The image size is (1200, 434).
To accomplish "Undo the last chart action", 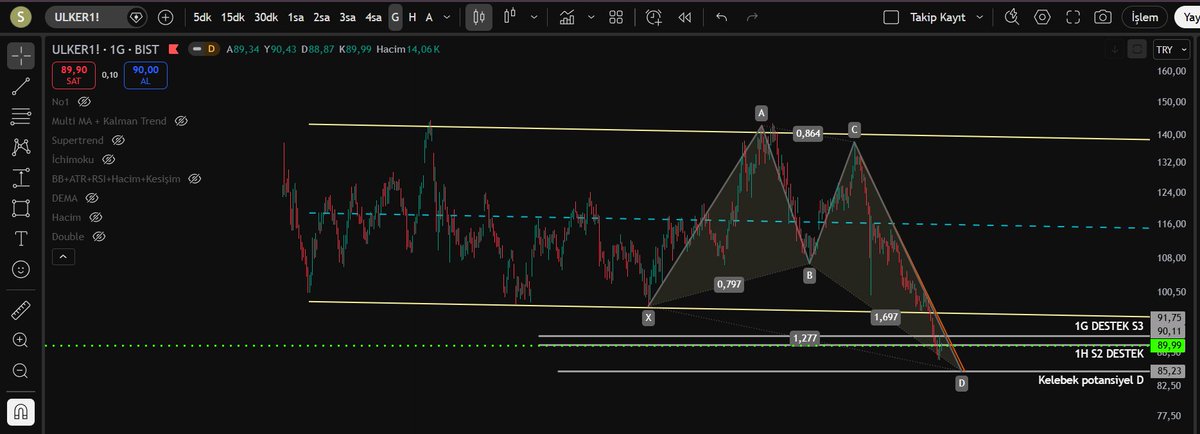I will (722, 17).
